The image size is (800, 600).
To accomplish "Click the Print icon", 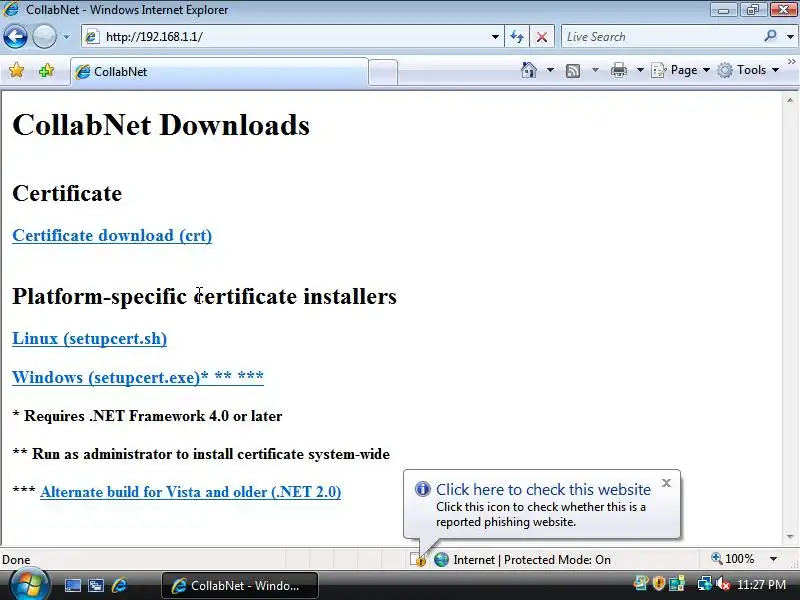I will click(x=618, y=70).
